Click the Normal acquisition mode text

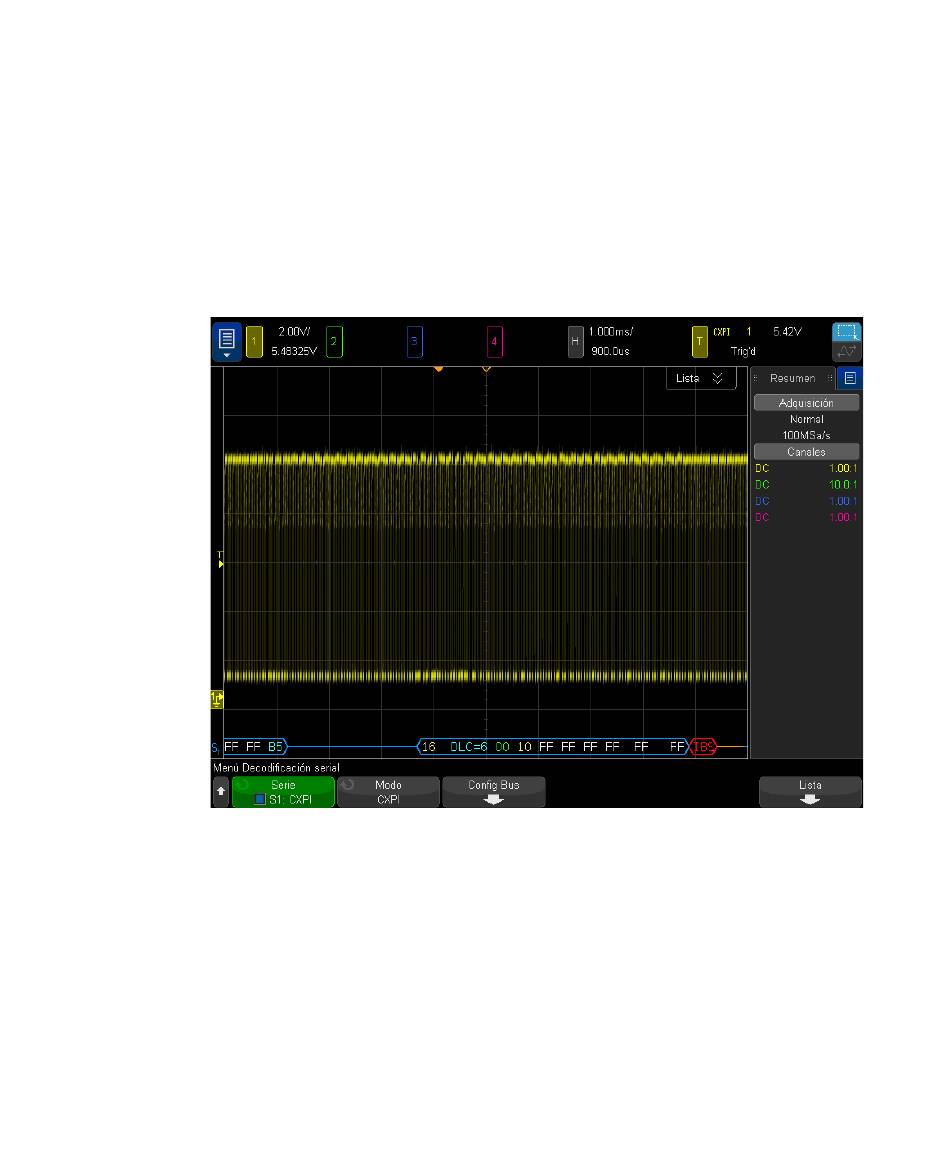tap(807, 419)
